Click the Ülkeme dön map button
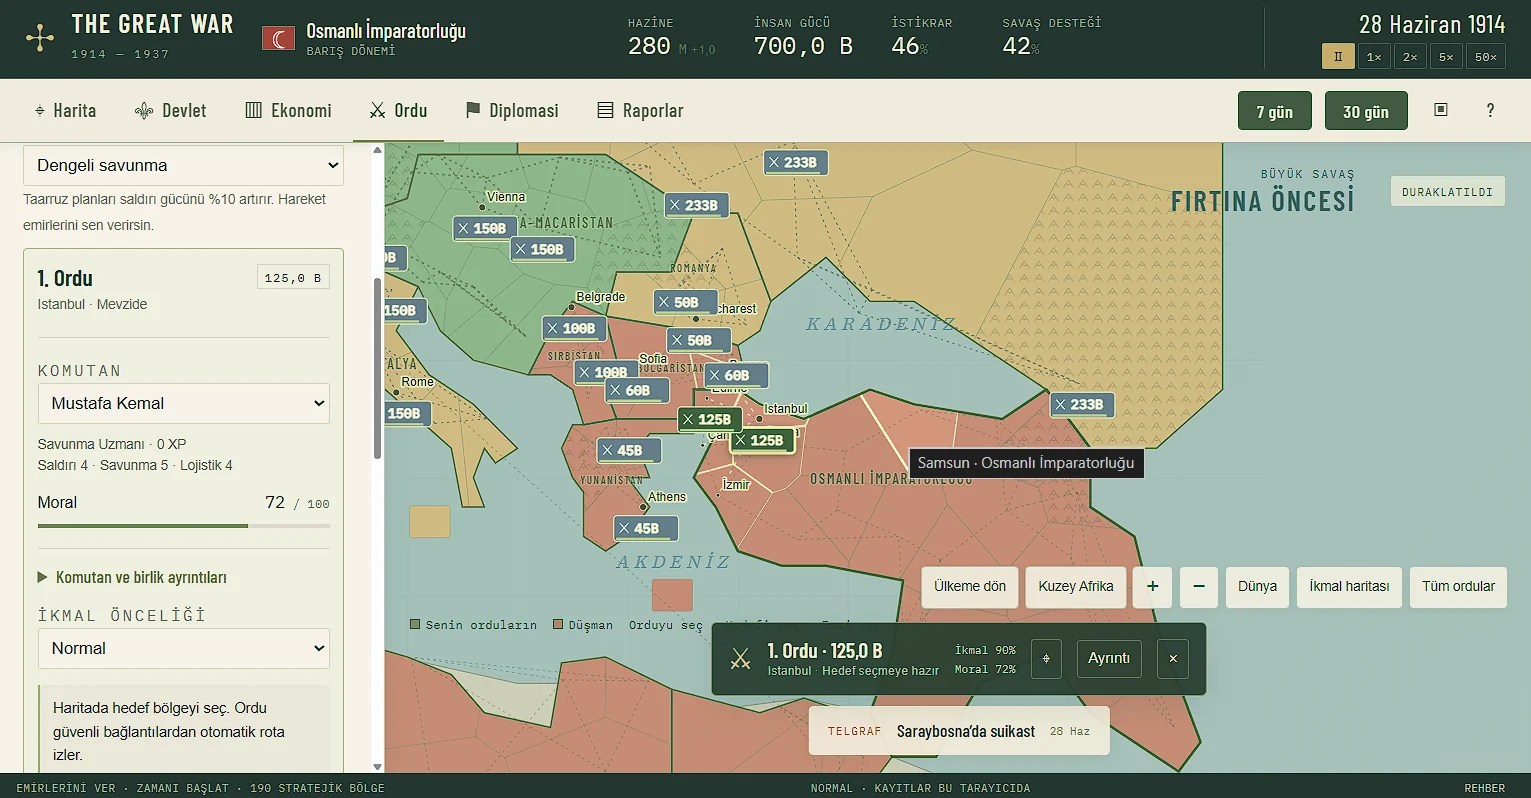 970,587
